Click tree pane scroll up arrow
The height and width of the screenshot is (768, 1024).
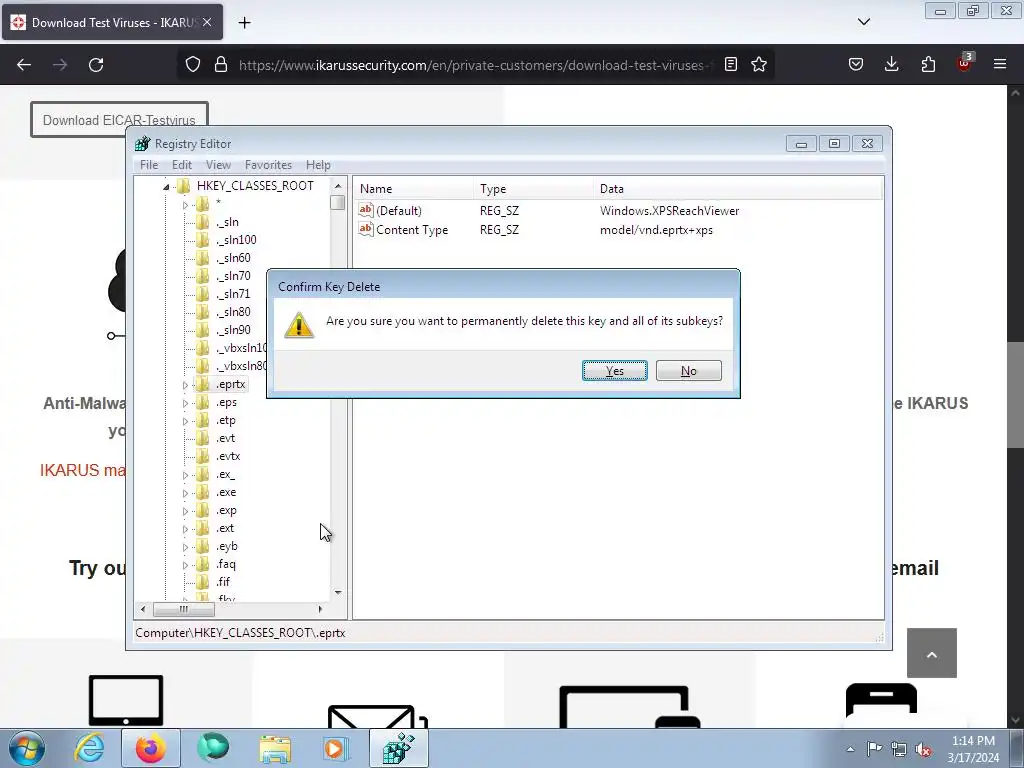click(x=338, y=186)
